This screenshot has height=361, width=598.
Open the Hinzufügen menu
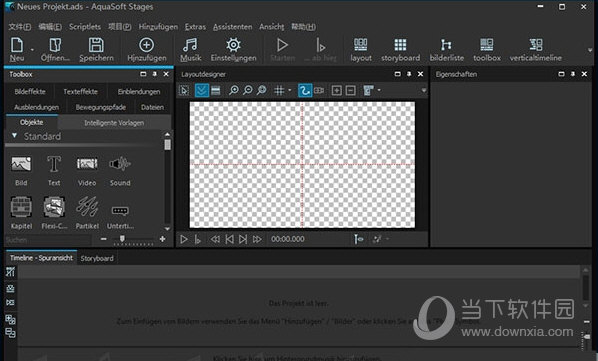click(158, 27)
